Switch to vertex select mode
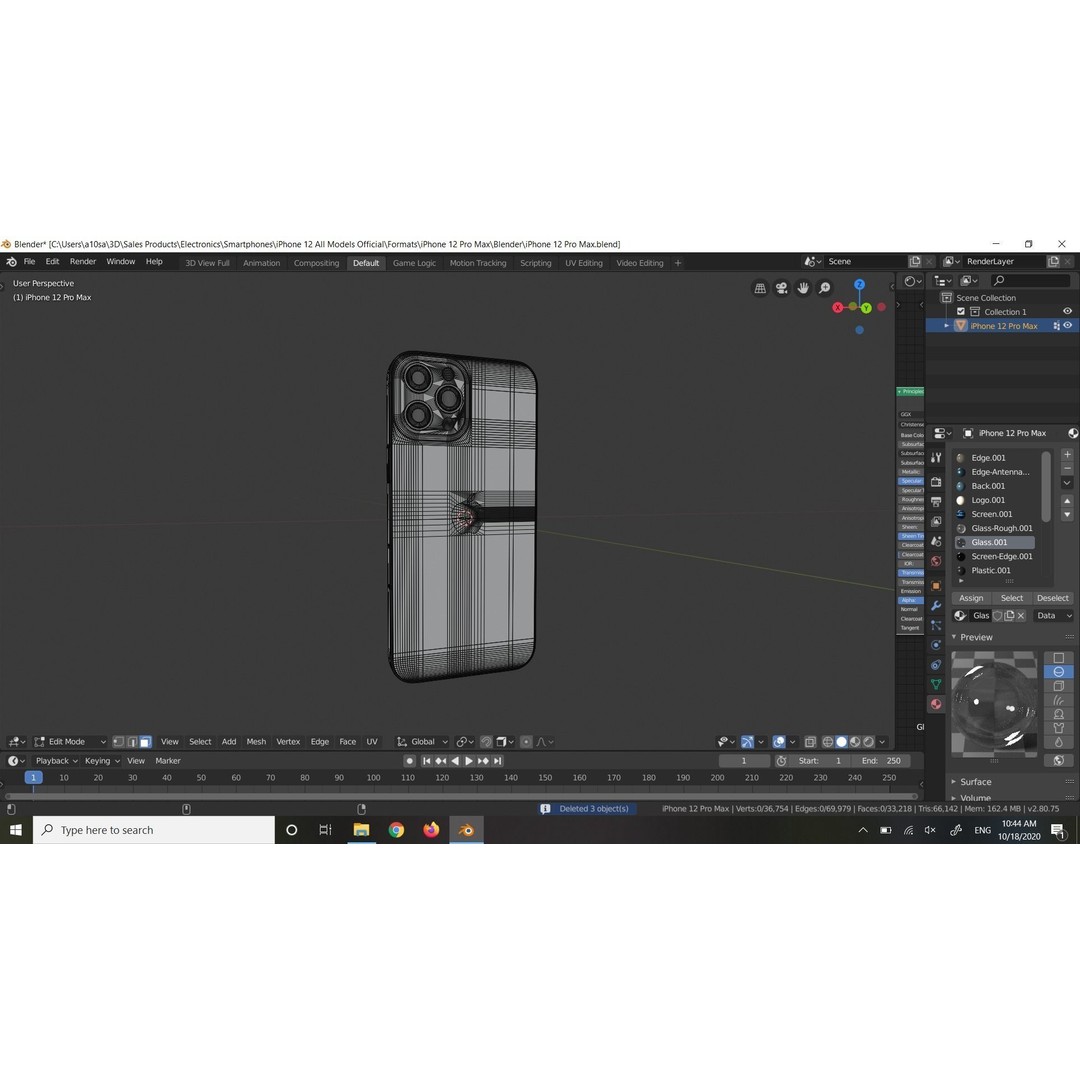Screen dimensions: 1080x1080 click(118, 742)
